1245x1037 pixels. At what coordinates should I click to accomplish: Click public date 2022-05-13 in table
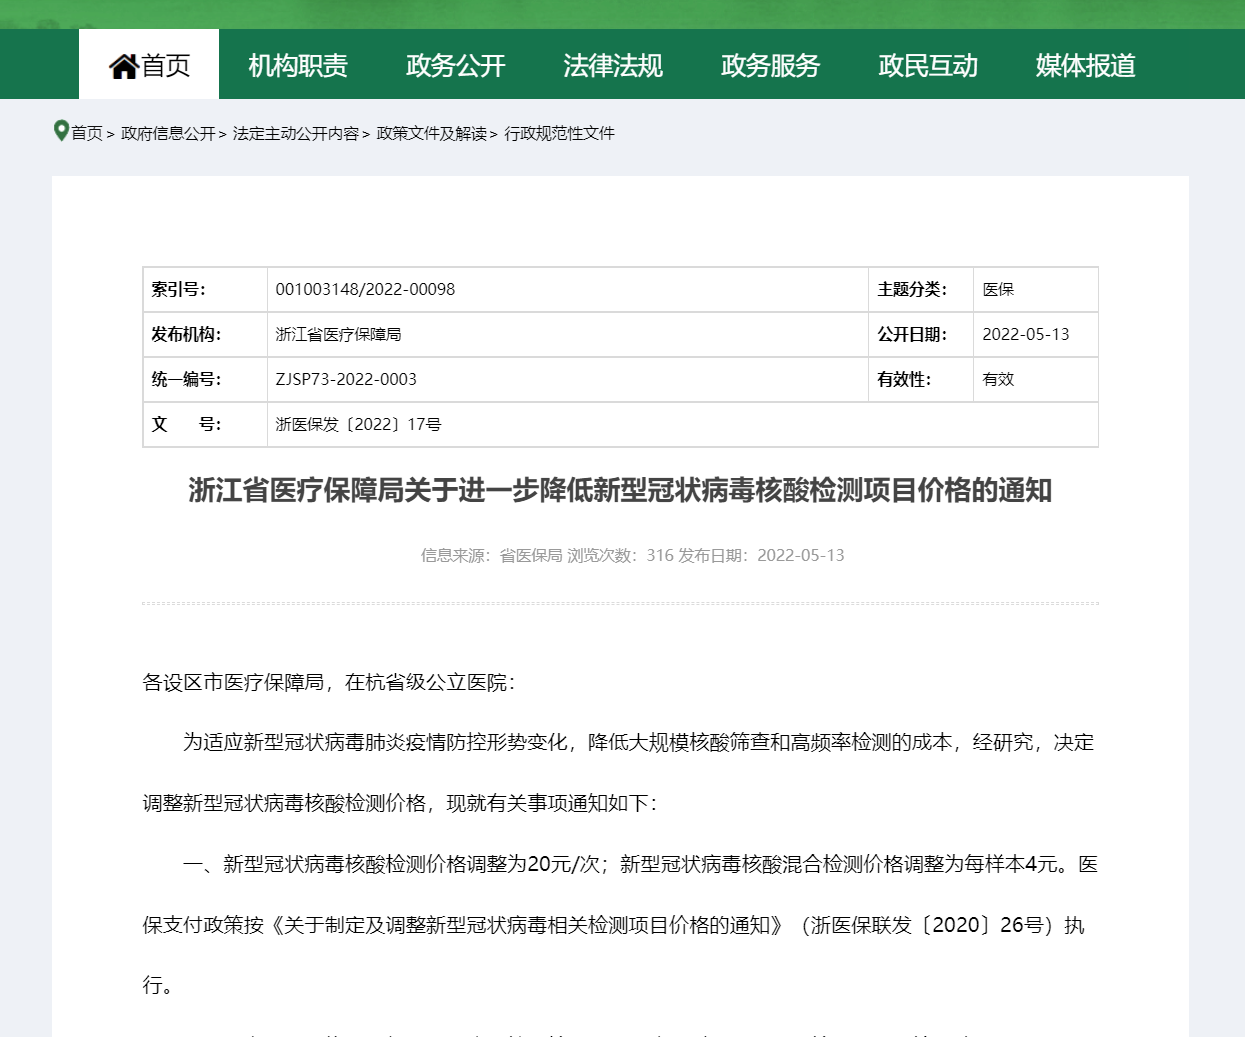pyautogui.click(x=1026, y=334)
